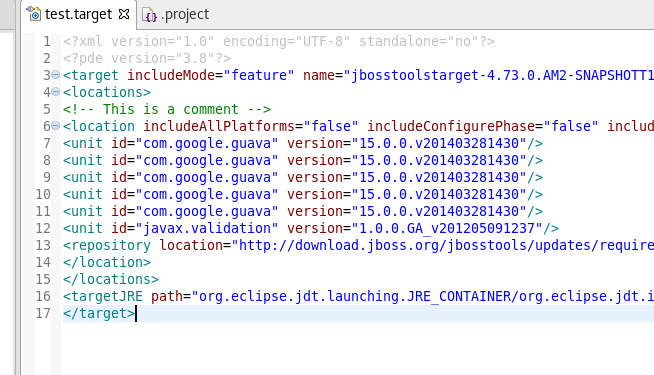Click the target file icon on test.target tab

pos(34,14)
